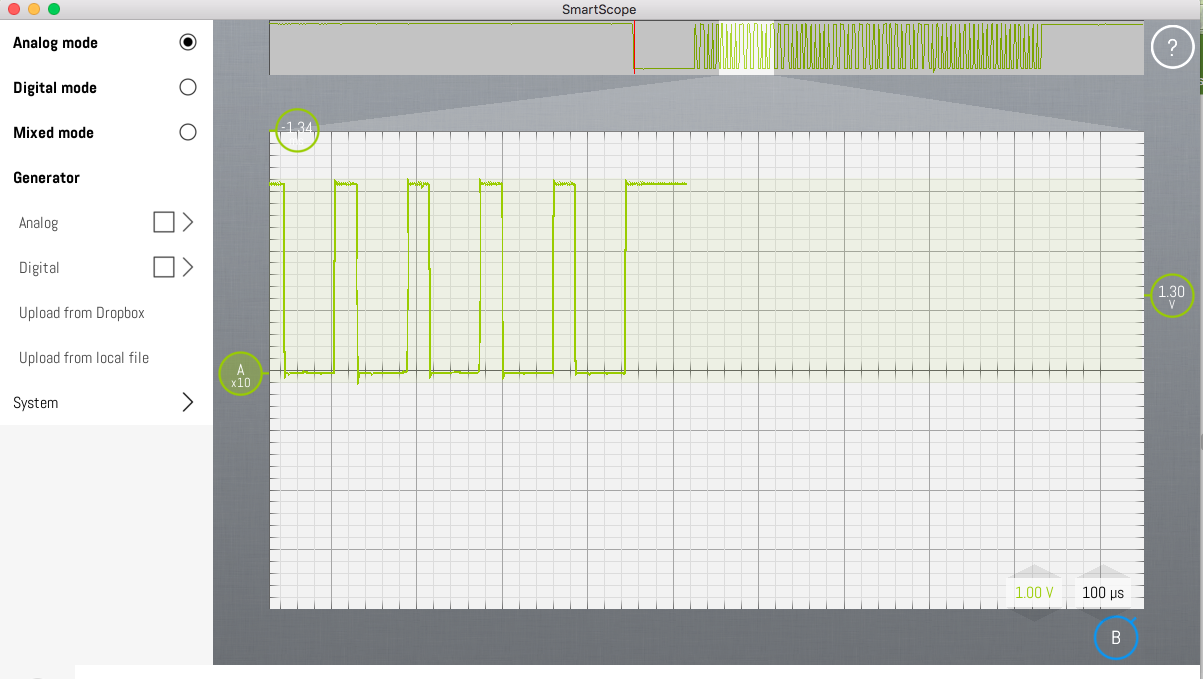1203x679 pixels.
Task: Decrease timebase with arrow below 100 µs
Action: (1103, 613)
